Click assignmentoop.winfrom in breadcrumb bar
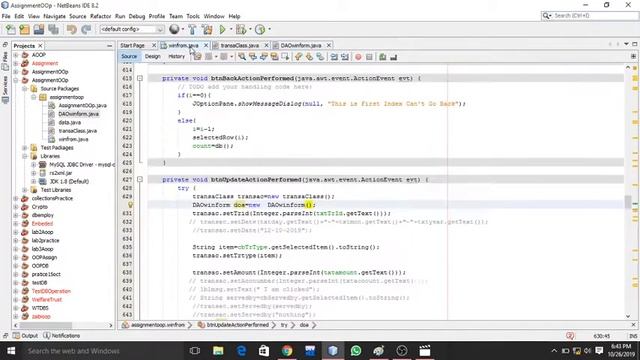The width and height of the screenshot is (640, 360). pos(158,325)
